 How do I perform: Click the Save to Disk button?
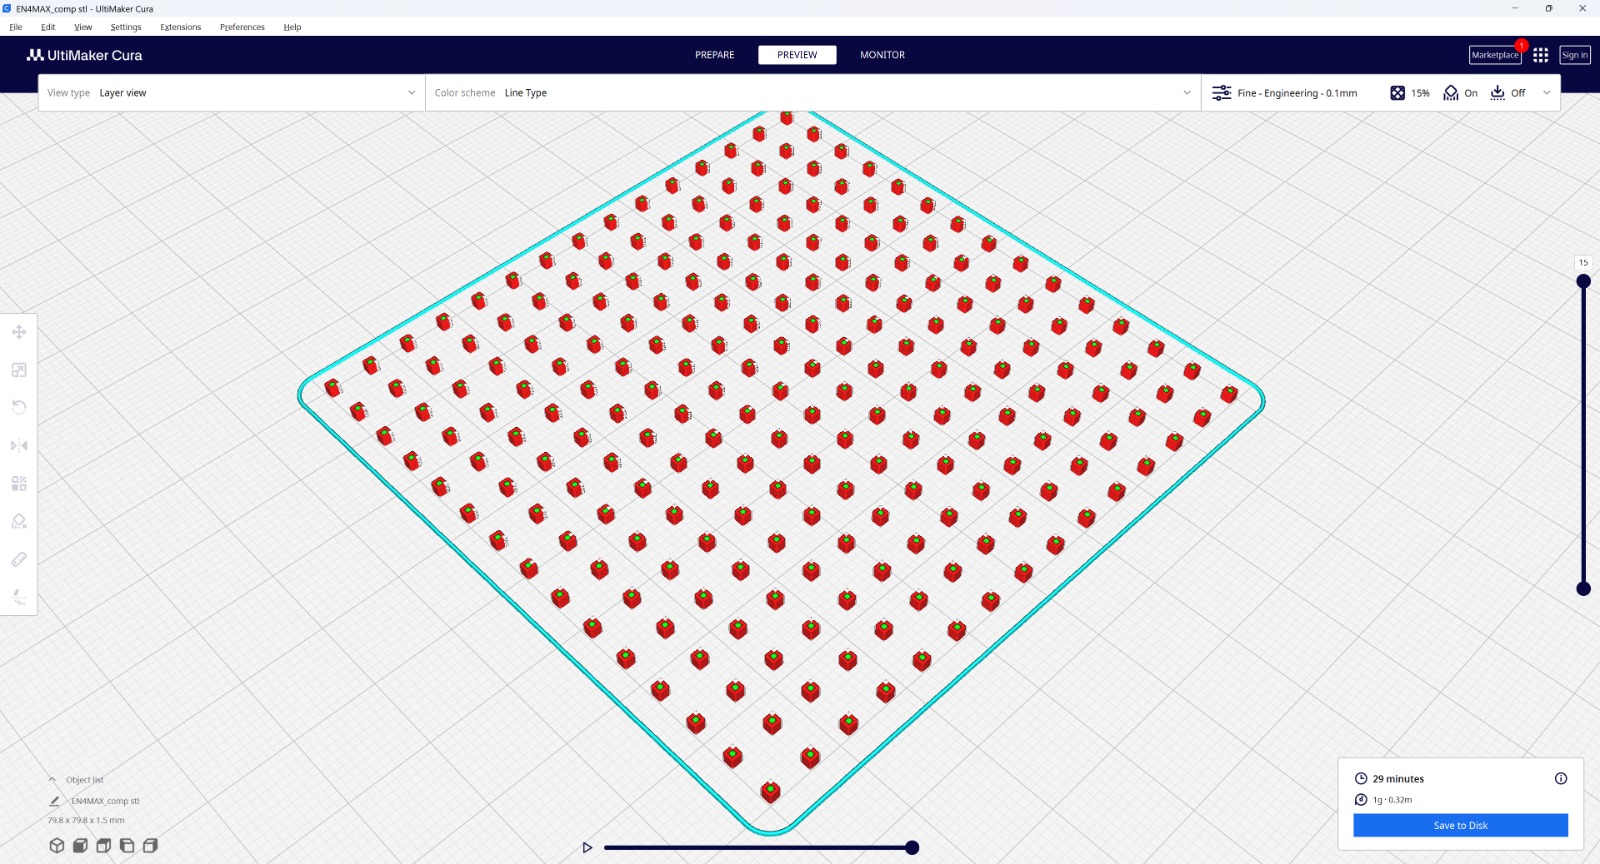(x=1460, y=825)
